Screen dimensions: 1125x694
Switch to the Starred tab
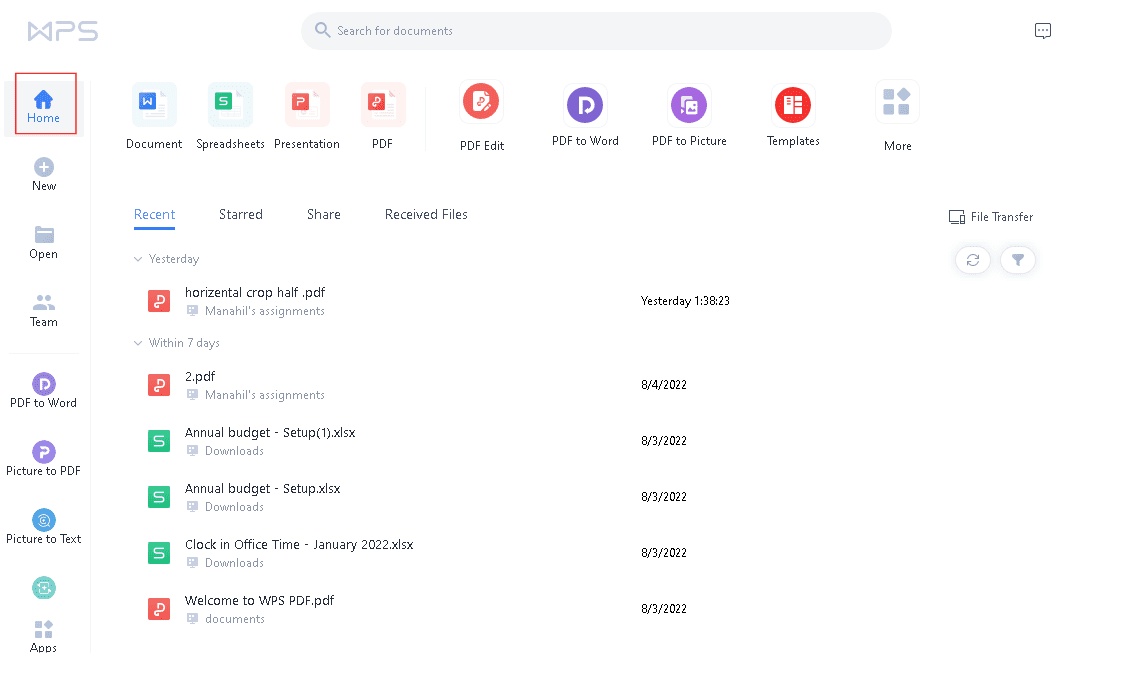(241, 214)
